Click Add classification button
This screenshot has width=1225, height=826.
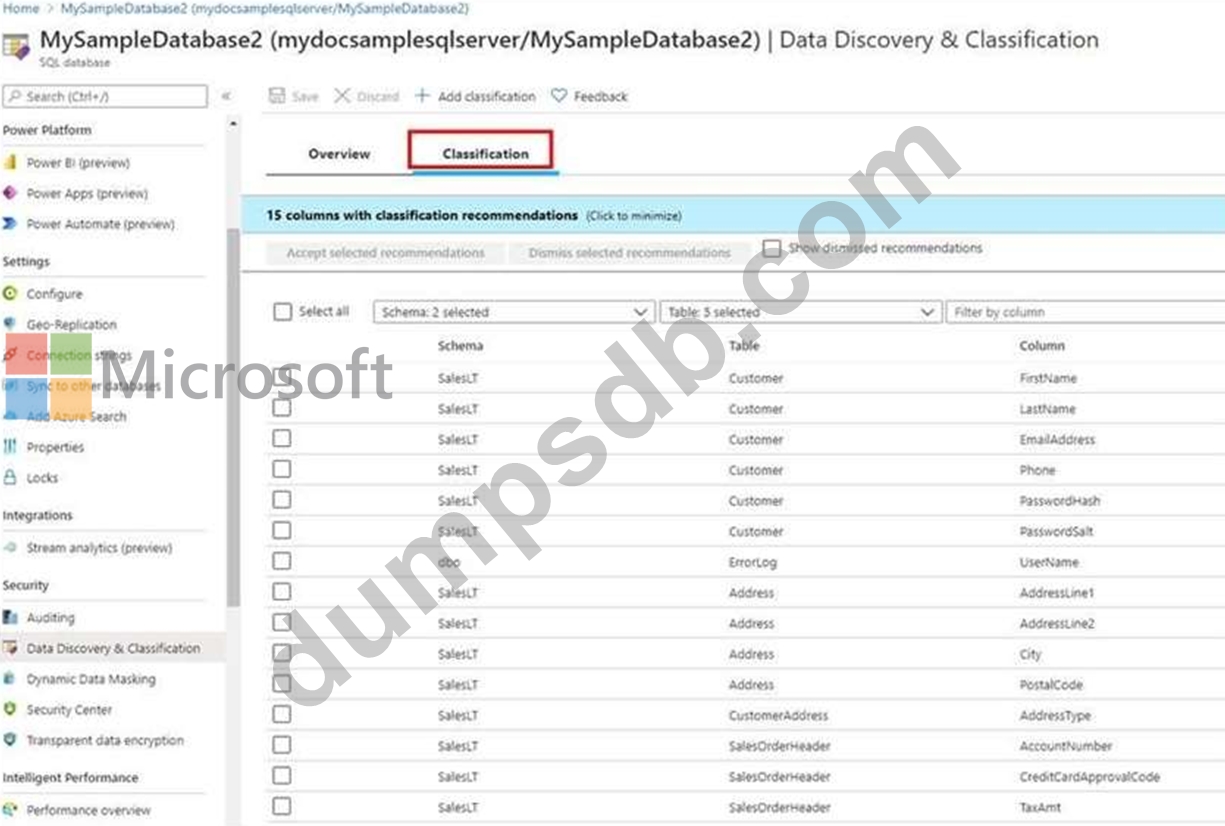click(x=475, y=96)
